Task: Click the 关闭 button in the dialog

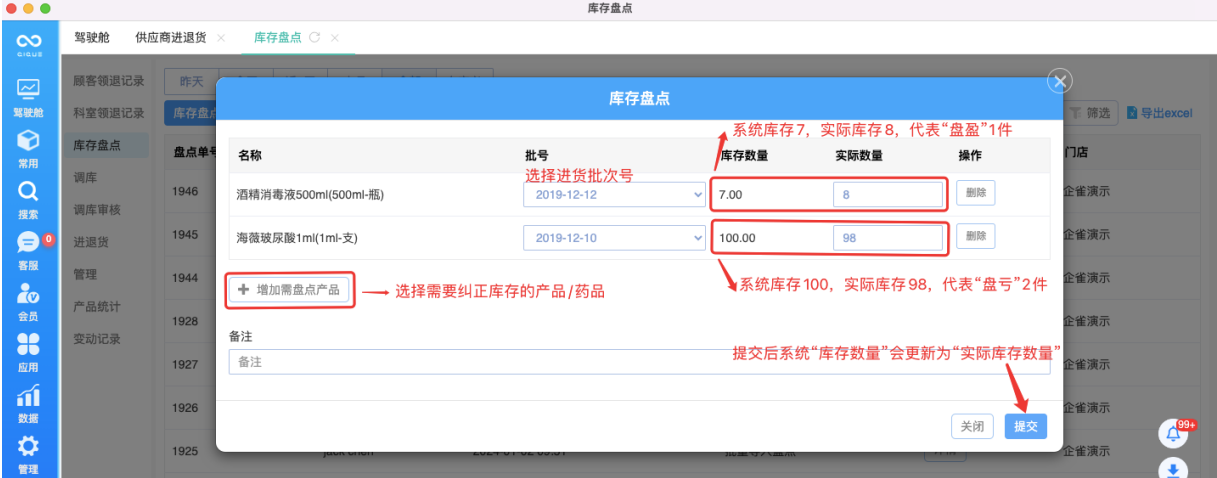Action: tap(973, 426)
